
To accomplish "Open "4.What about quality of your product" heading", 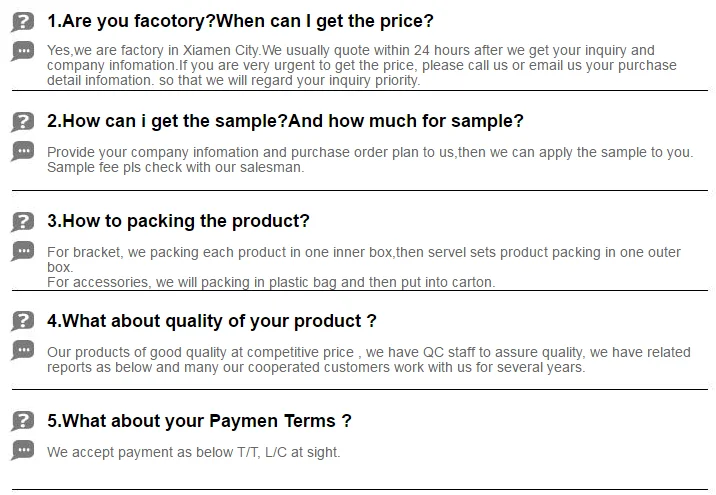I will pyautogui.click(x=211, y=321).
